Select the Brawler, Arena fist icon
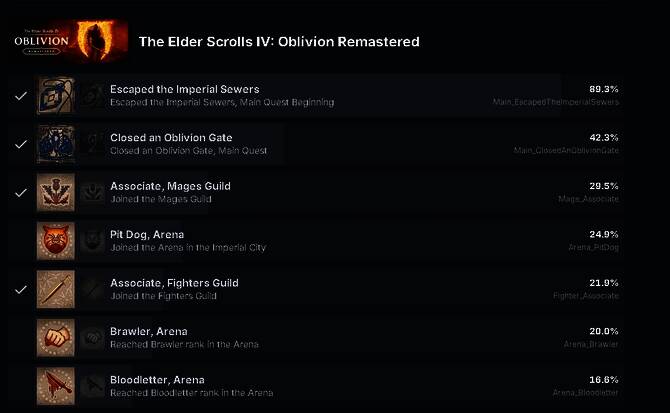The height and width of the screenshot is (413, 670). tap(55, 337)
